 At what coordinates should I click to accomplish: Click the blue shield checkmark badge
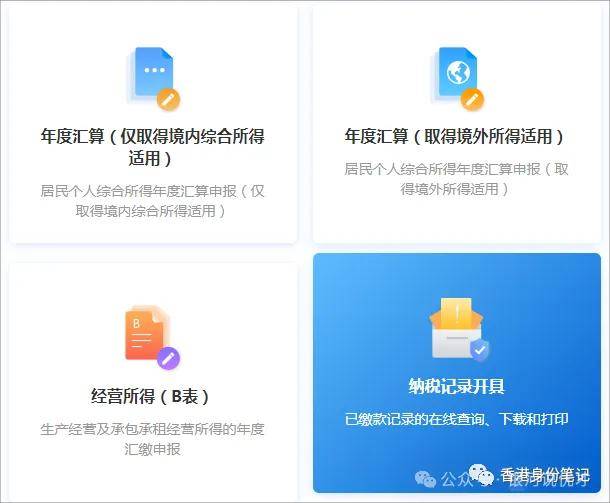pos(480,350)
